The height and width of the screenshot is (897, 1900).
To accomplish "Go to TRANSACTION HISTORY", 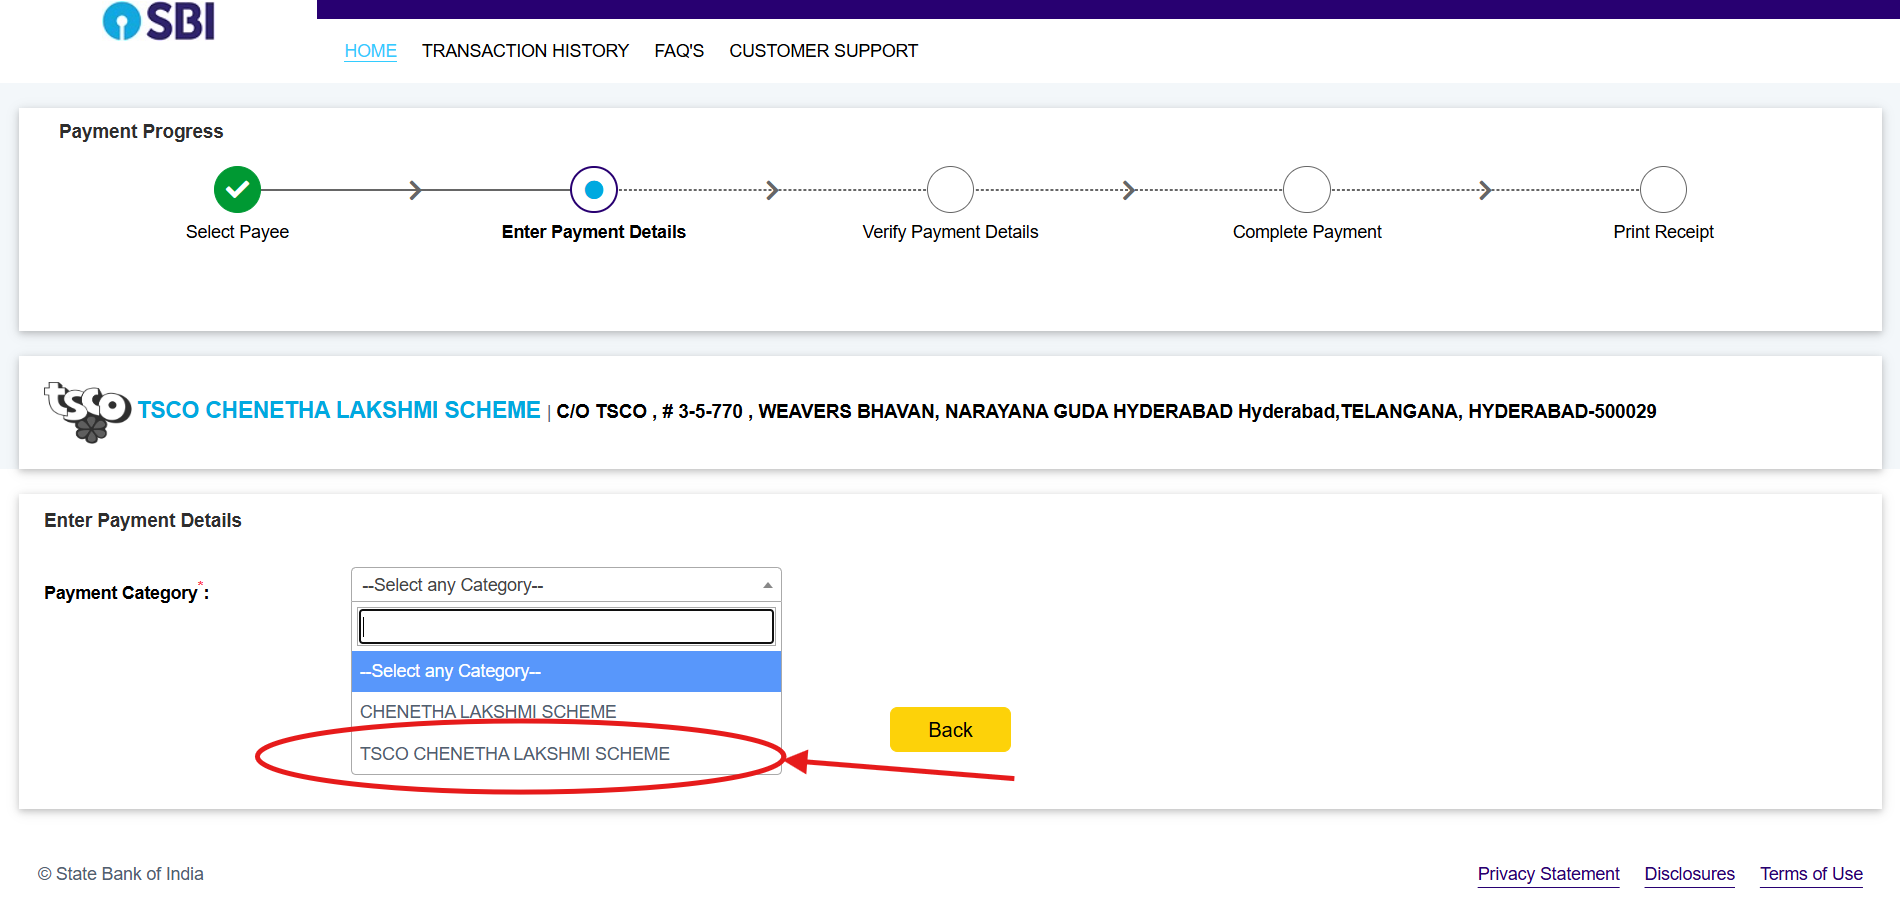I will [x=525, y=51].
